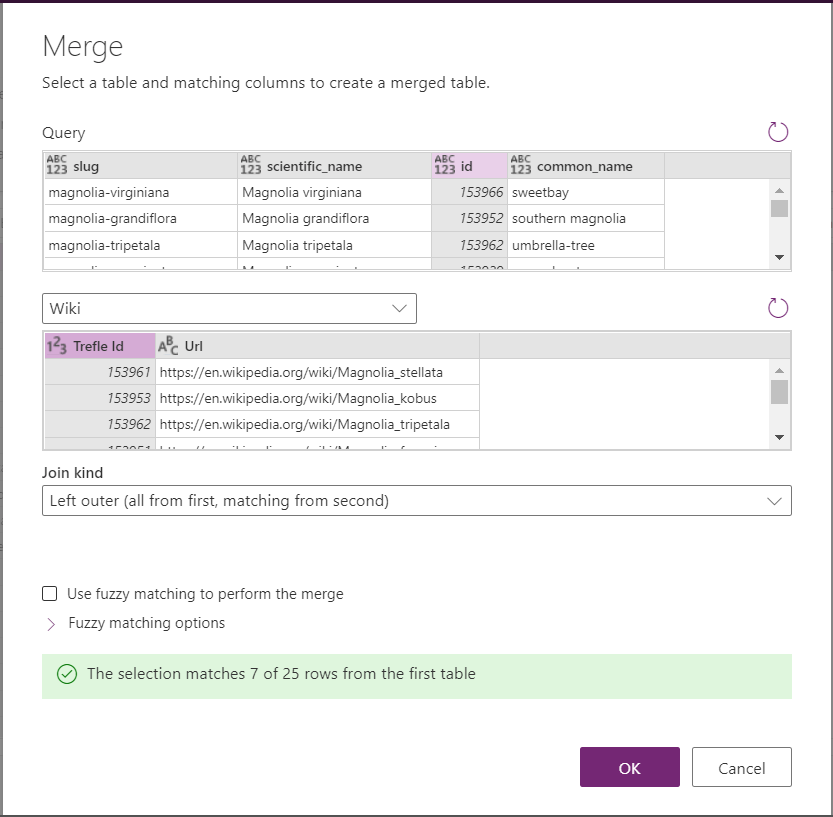The image size is (833, 817).
Task: Confirm the merge with OK
Action: 629,767
